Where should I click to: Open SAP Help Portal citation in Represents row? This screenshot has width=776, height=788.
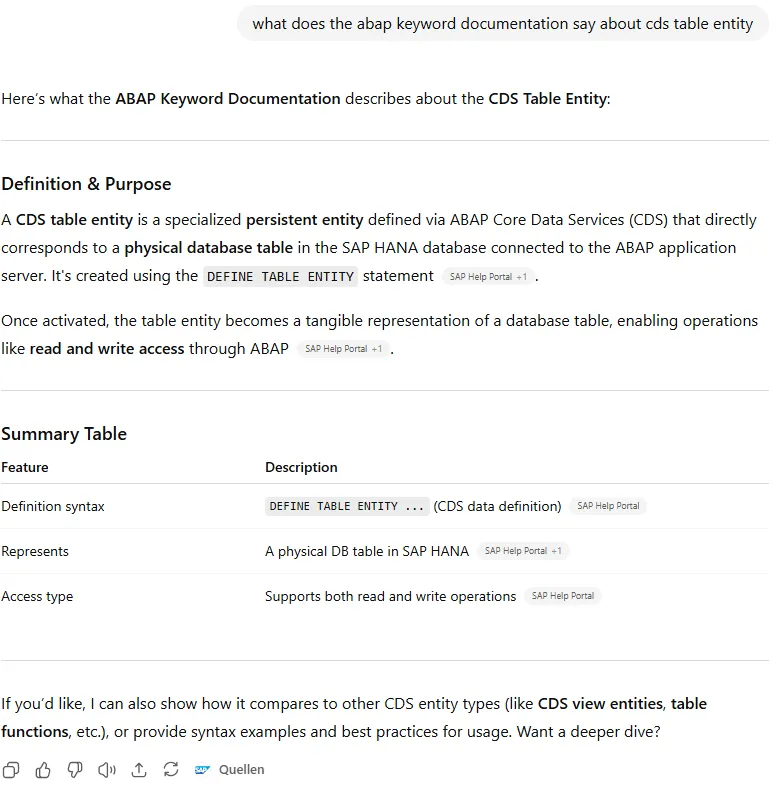tap(522, 551)
